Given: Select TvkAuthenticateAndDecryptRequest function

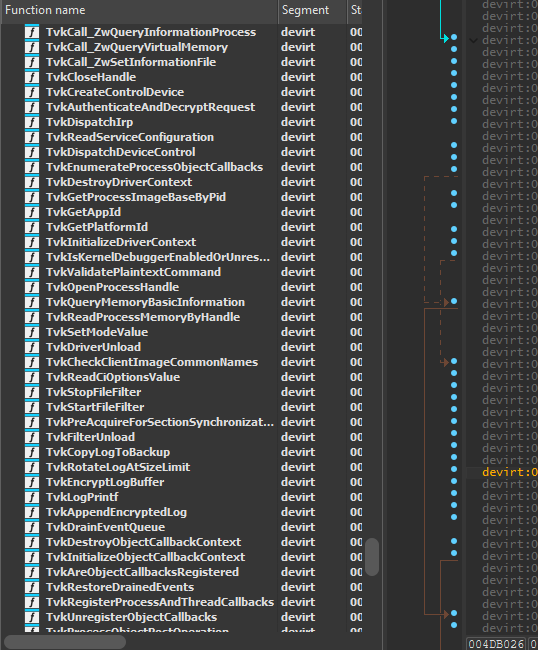Looking at the screenshot, I should click(150, 107).
